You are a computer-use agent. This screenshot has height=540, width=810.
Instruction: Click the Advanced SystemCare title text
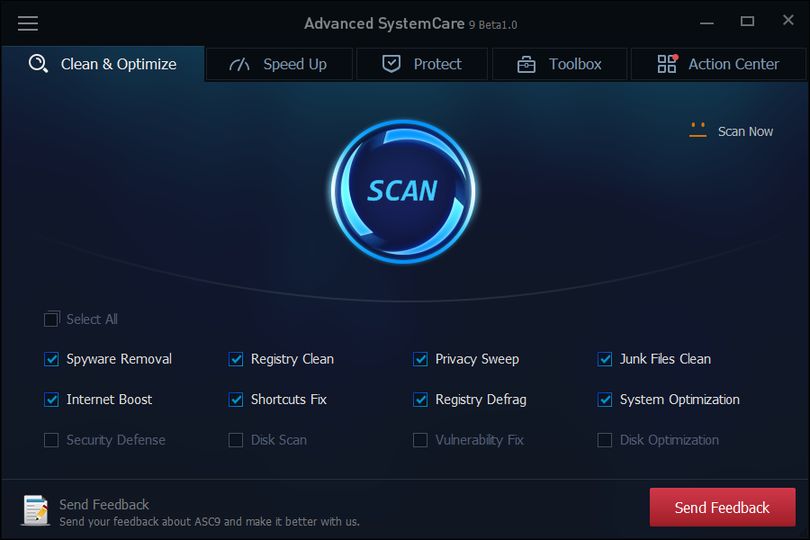click(410, 24)
